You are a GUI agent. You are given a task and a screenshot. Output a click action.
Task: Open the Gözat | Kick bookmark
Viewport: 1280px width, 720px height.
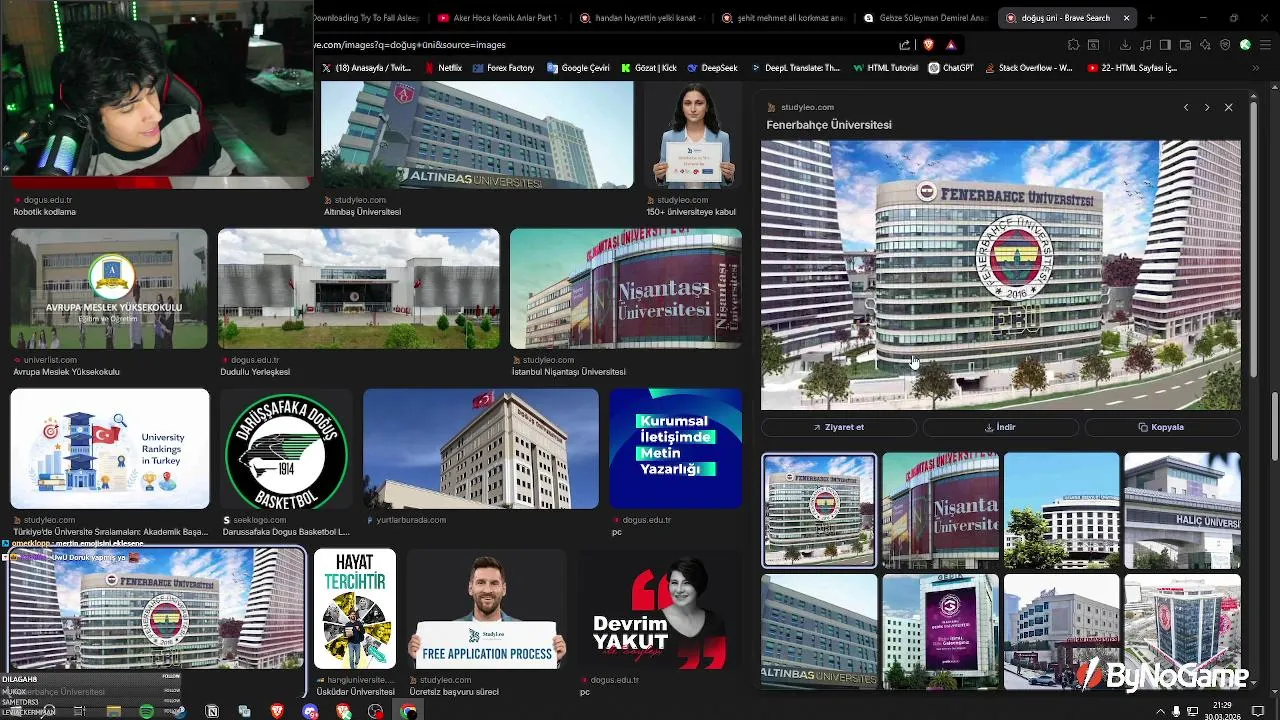(649, 68)
